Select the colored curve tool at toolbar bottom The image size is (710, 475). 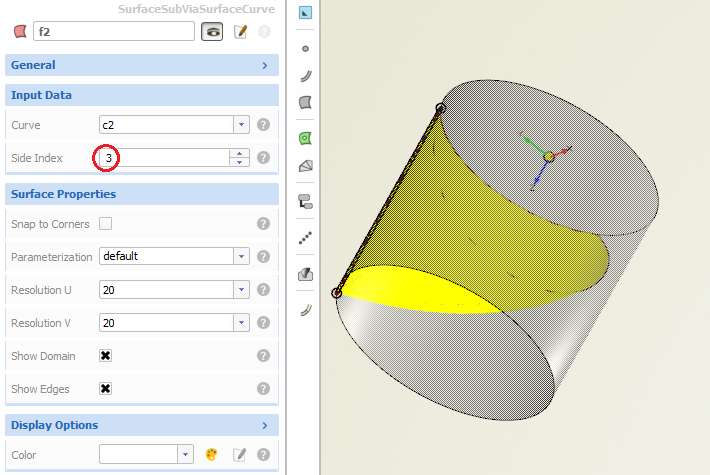click(x=306, y=310)
